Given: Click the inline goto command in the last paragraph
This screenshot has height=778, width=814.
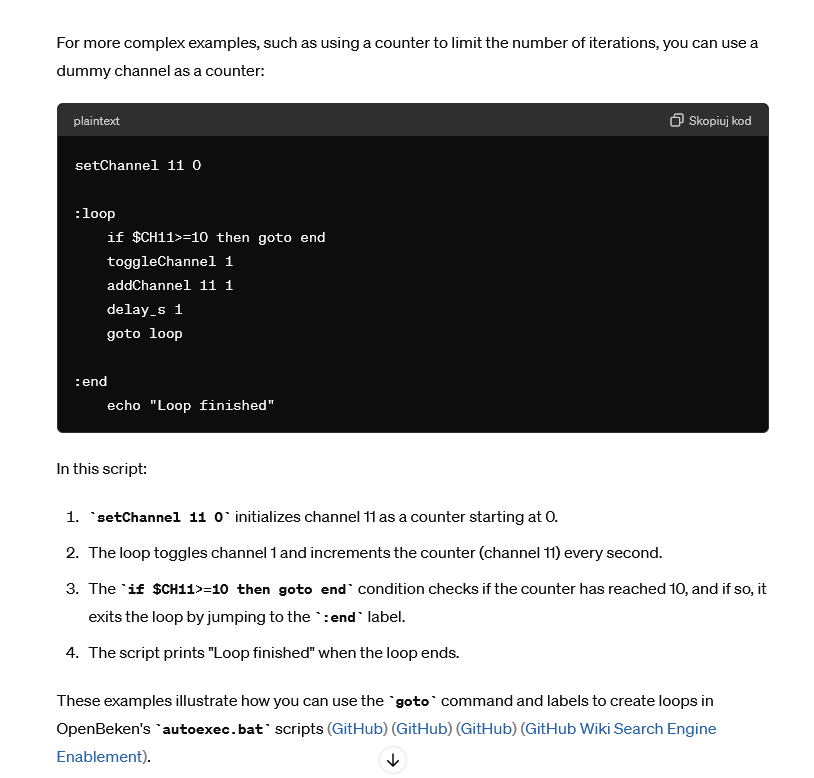Looking at the screenshot, I should coord(412,701).
